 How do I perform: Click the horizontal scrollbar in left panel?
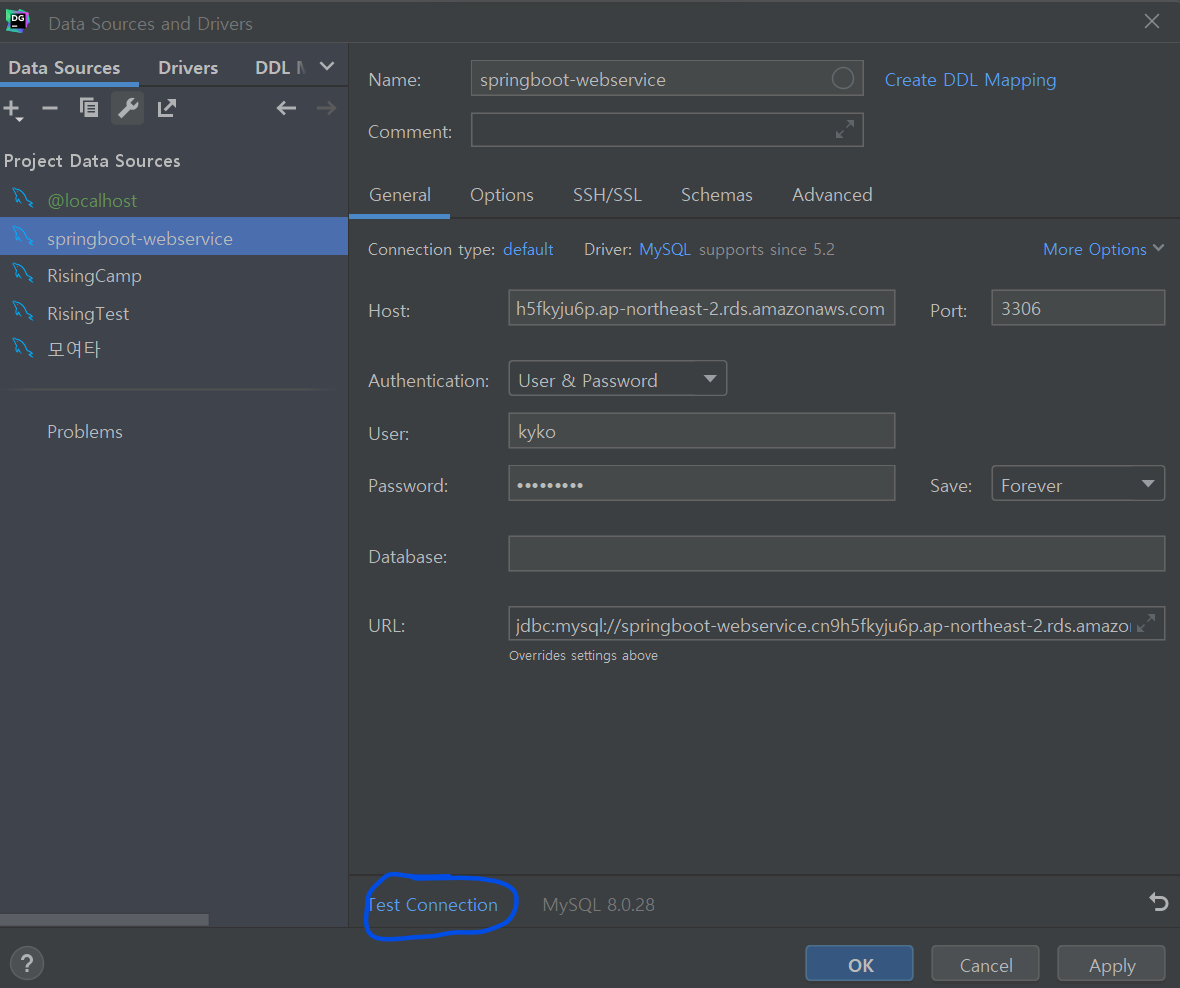pos(105,920)
